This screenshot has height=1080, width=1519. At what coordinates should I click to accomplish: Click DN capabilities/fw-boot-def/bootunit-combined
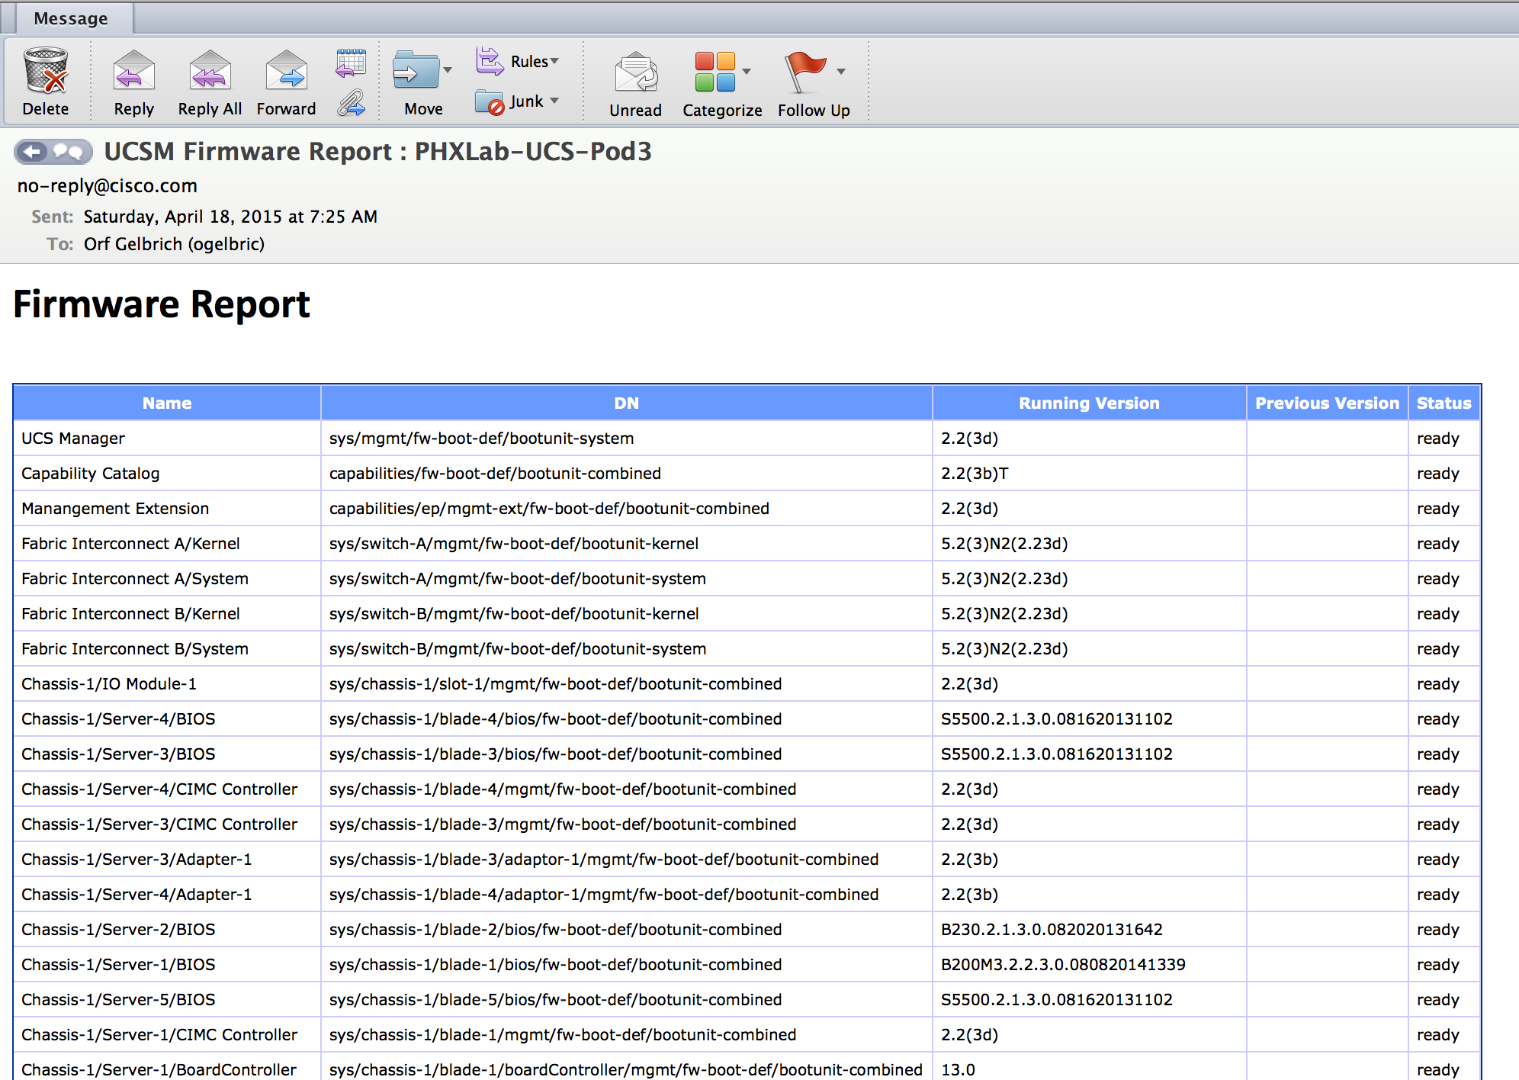[495, 473]
